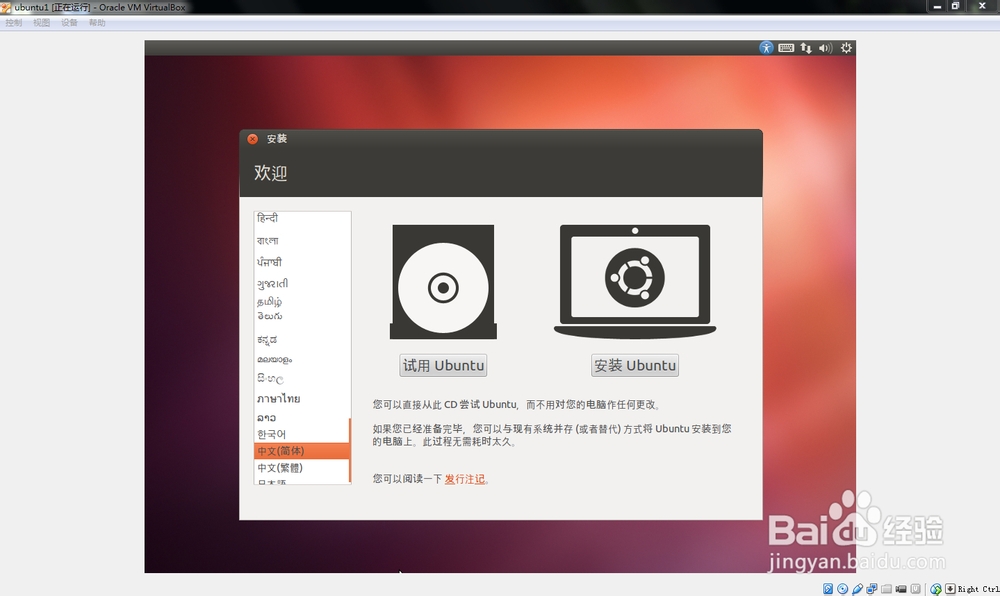Screen dimensions: 1000x596
Task: Click the shared folders status icon
Action: [886, 589]
